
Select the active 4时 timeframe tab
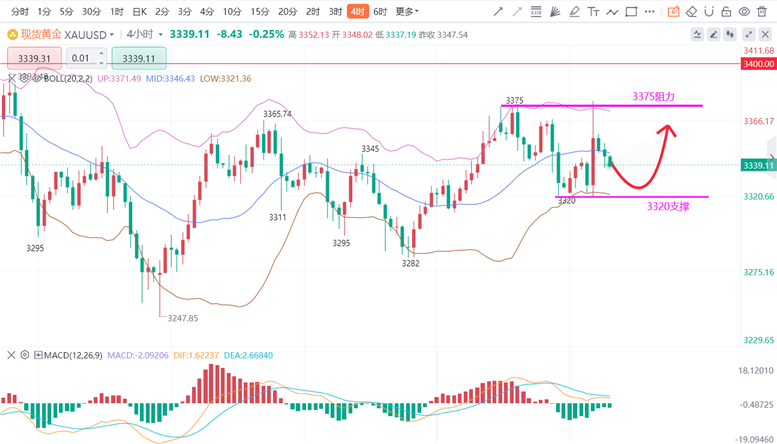(x=358, y=11)
